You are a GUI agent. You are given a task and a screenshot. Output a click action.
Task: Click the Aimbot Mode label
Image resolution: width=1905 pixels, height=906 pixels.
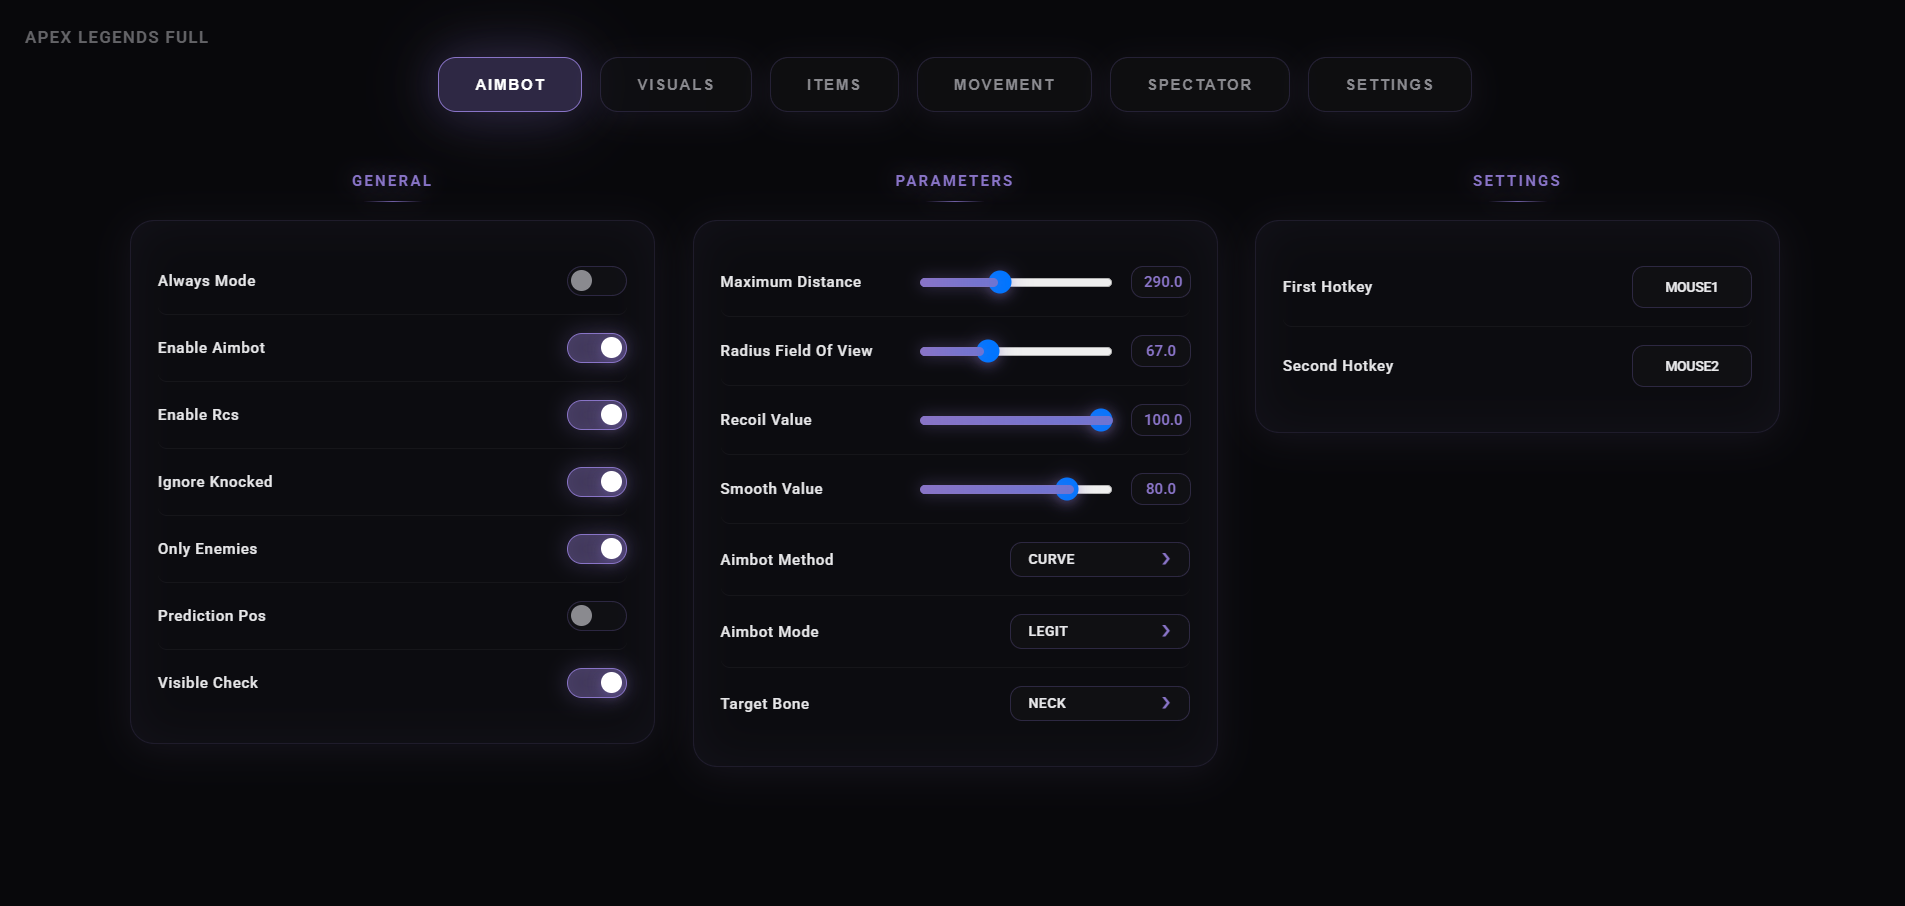770,632
